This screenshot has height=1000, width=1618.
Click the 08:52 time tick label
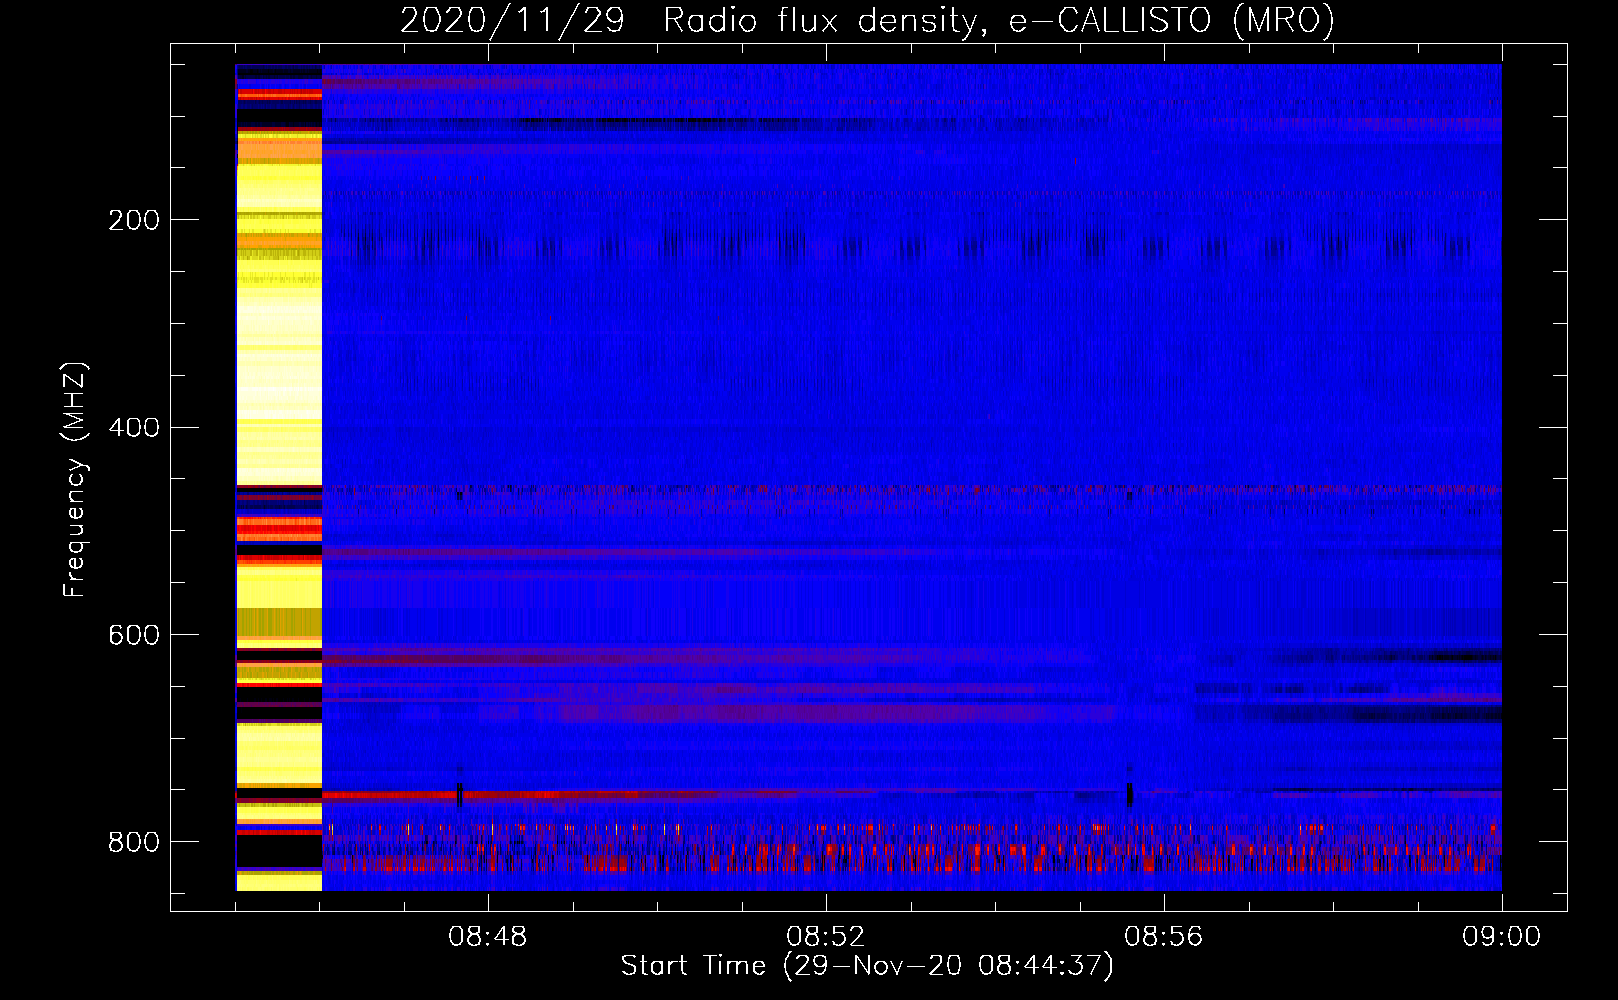pyautogui.click(x=825, y=937)
